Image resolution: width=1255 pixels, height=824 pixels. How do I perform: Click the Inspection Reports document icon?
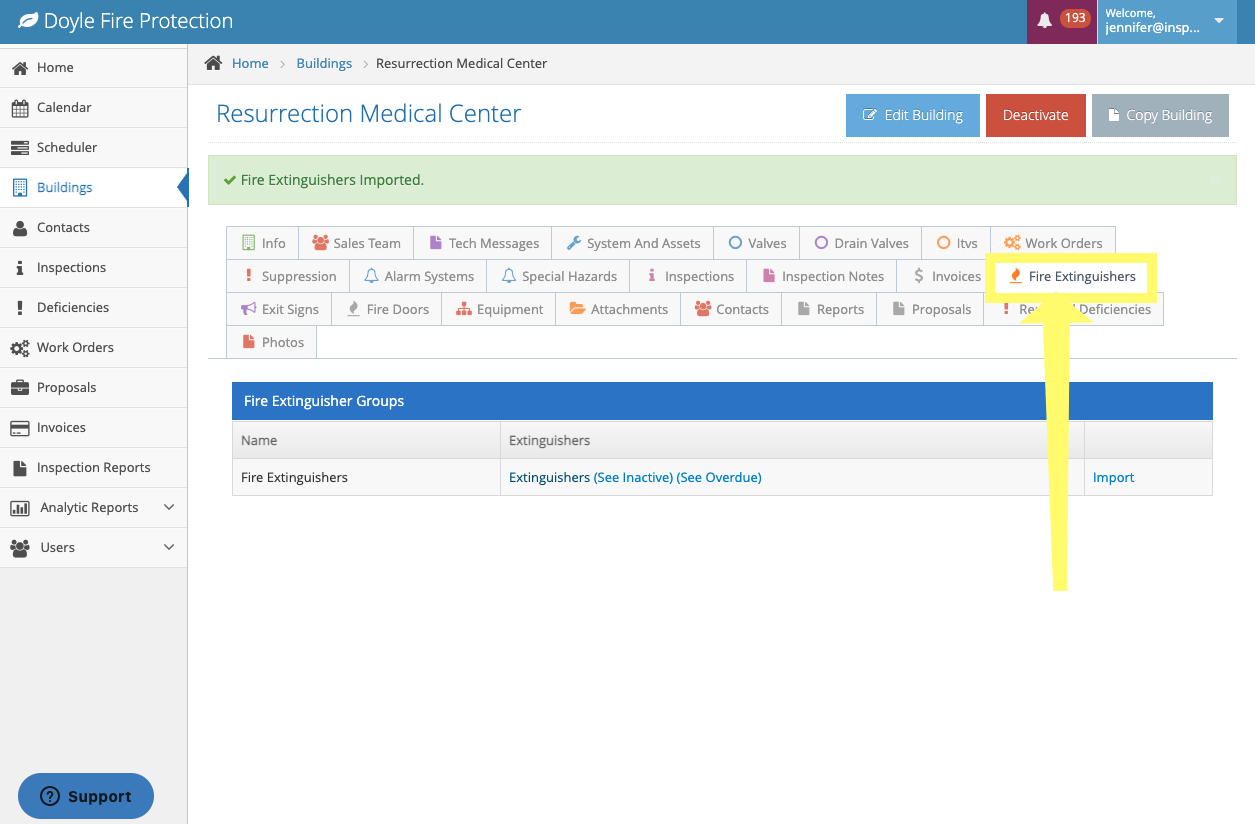pos(19,468)
